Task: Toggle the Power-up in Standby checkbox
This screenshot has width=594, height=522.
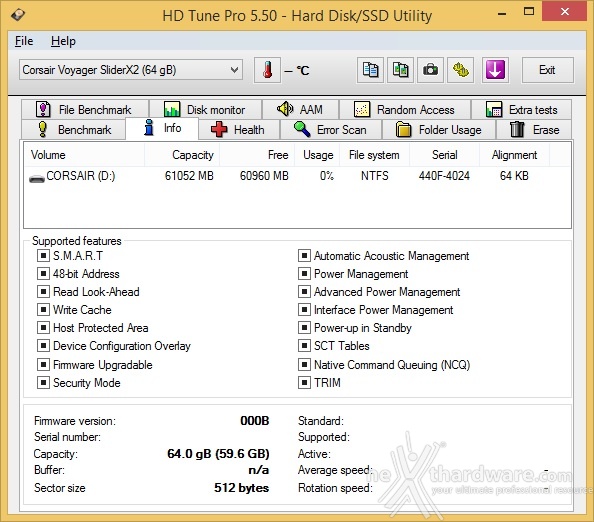Action: [304, 328]
